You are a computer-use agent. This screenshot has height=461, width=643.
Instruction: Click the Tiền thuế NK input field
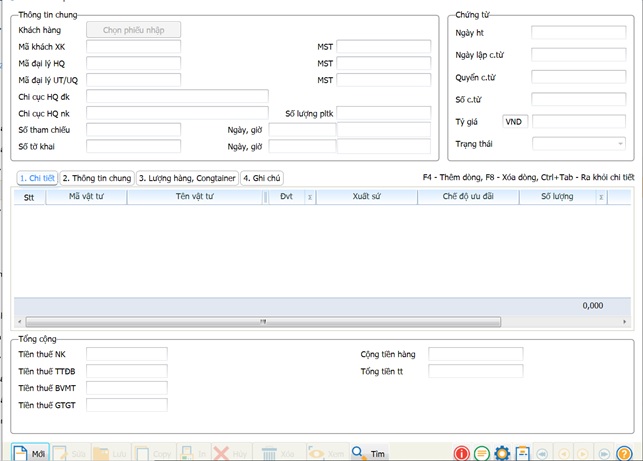[x=127, y=354]
